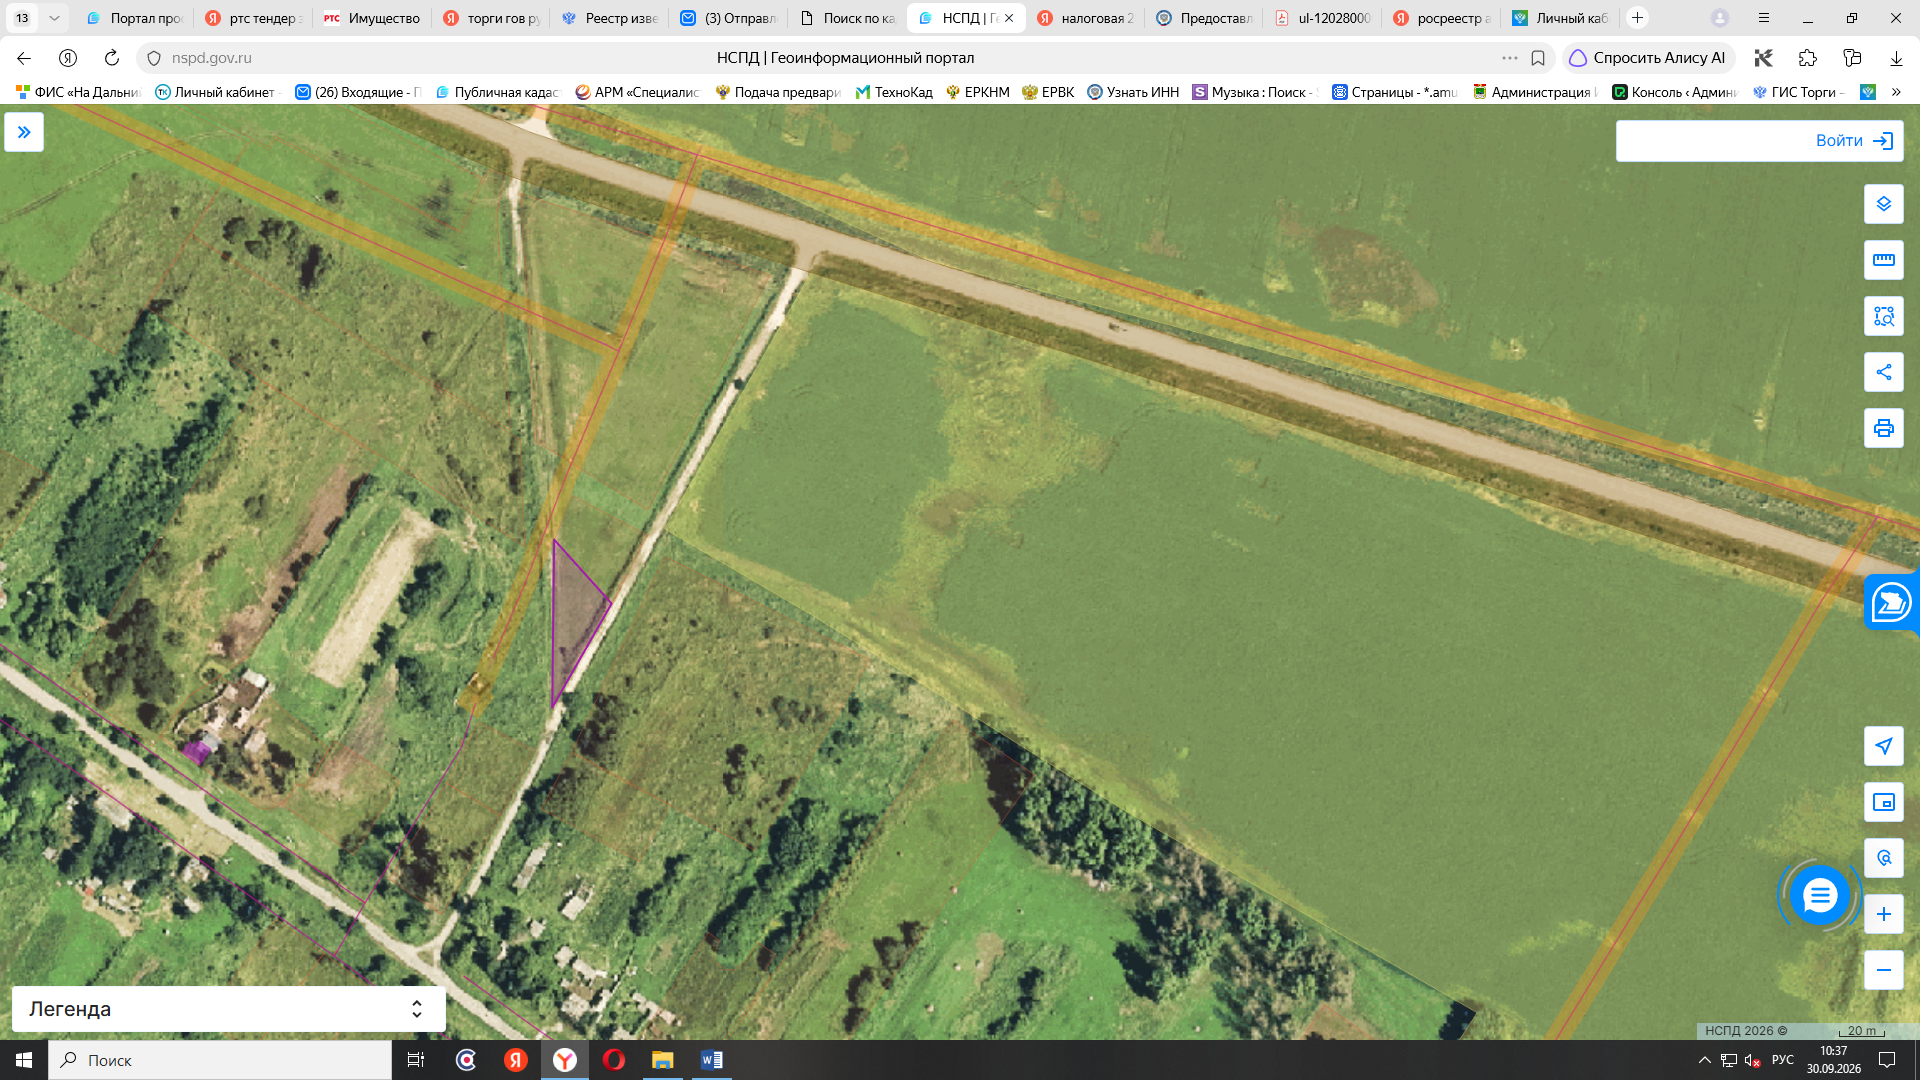Switch РУС keyboard language indicator

(x=1782, y=1060)
